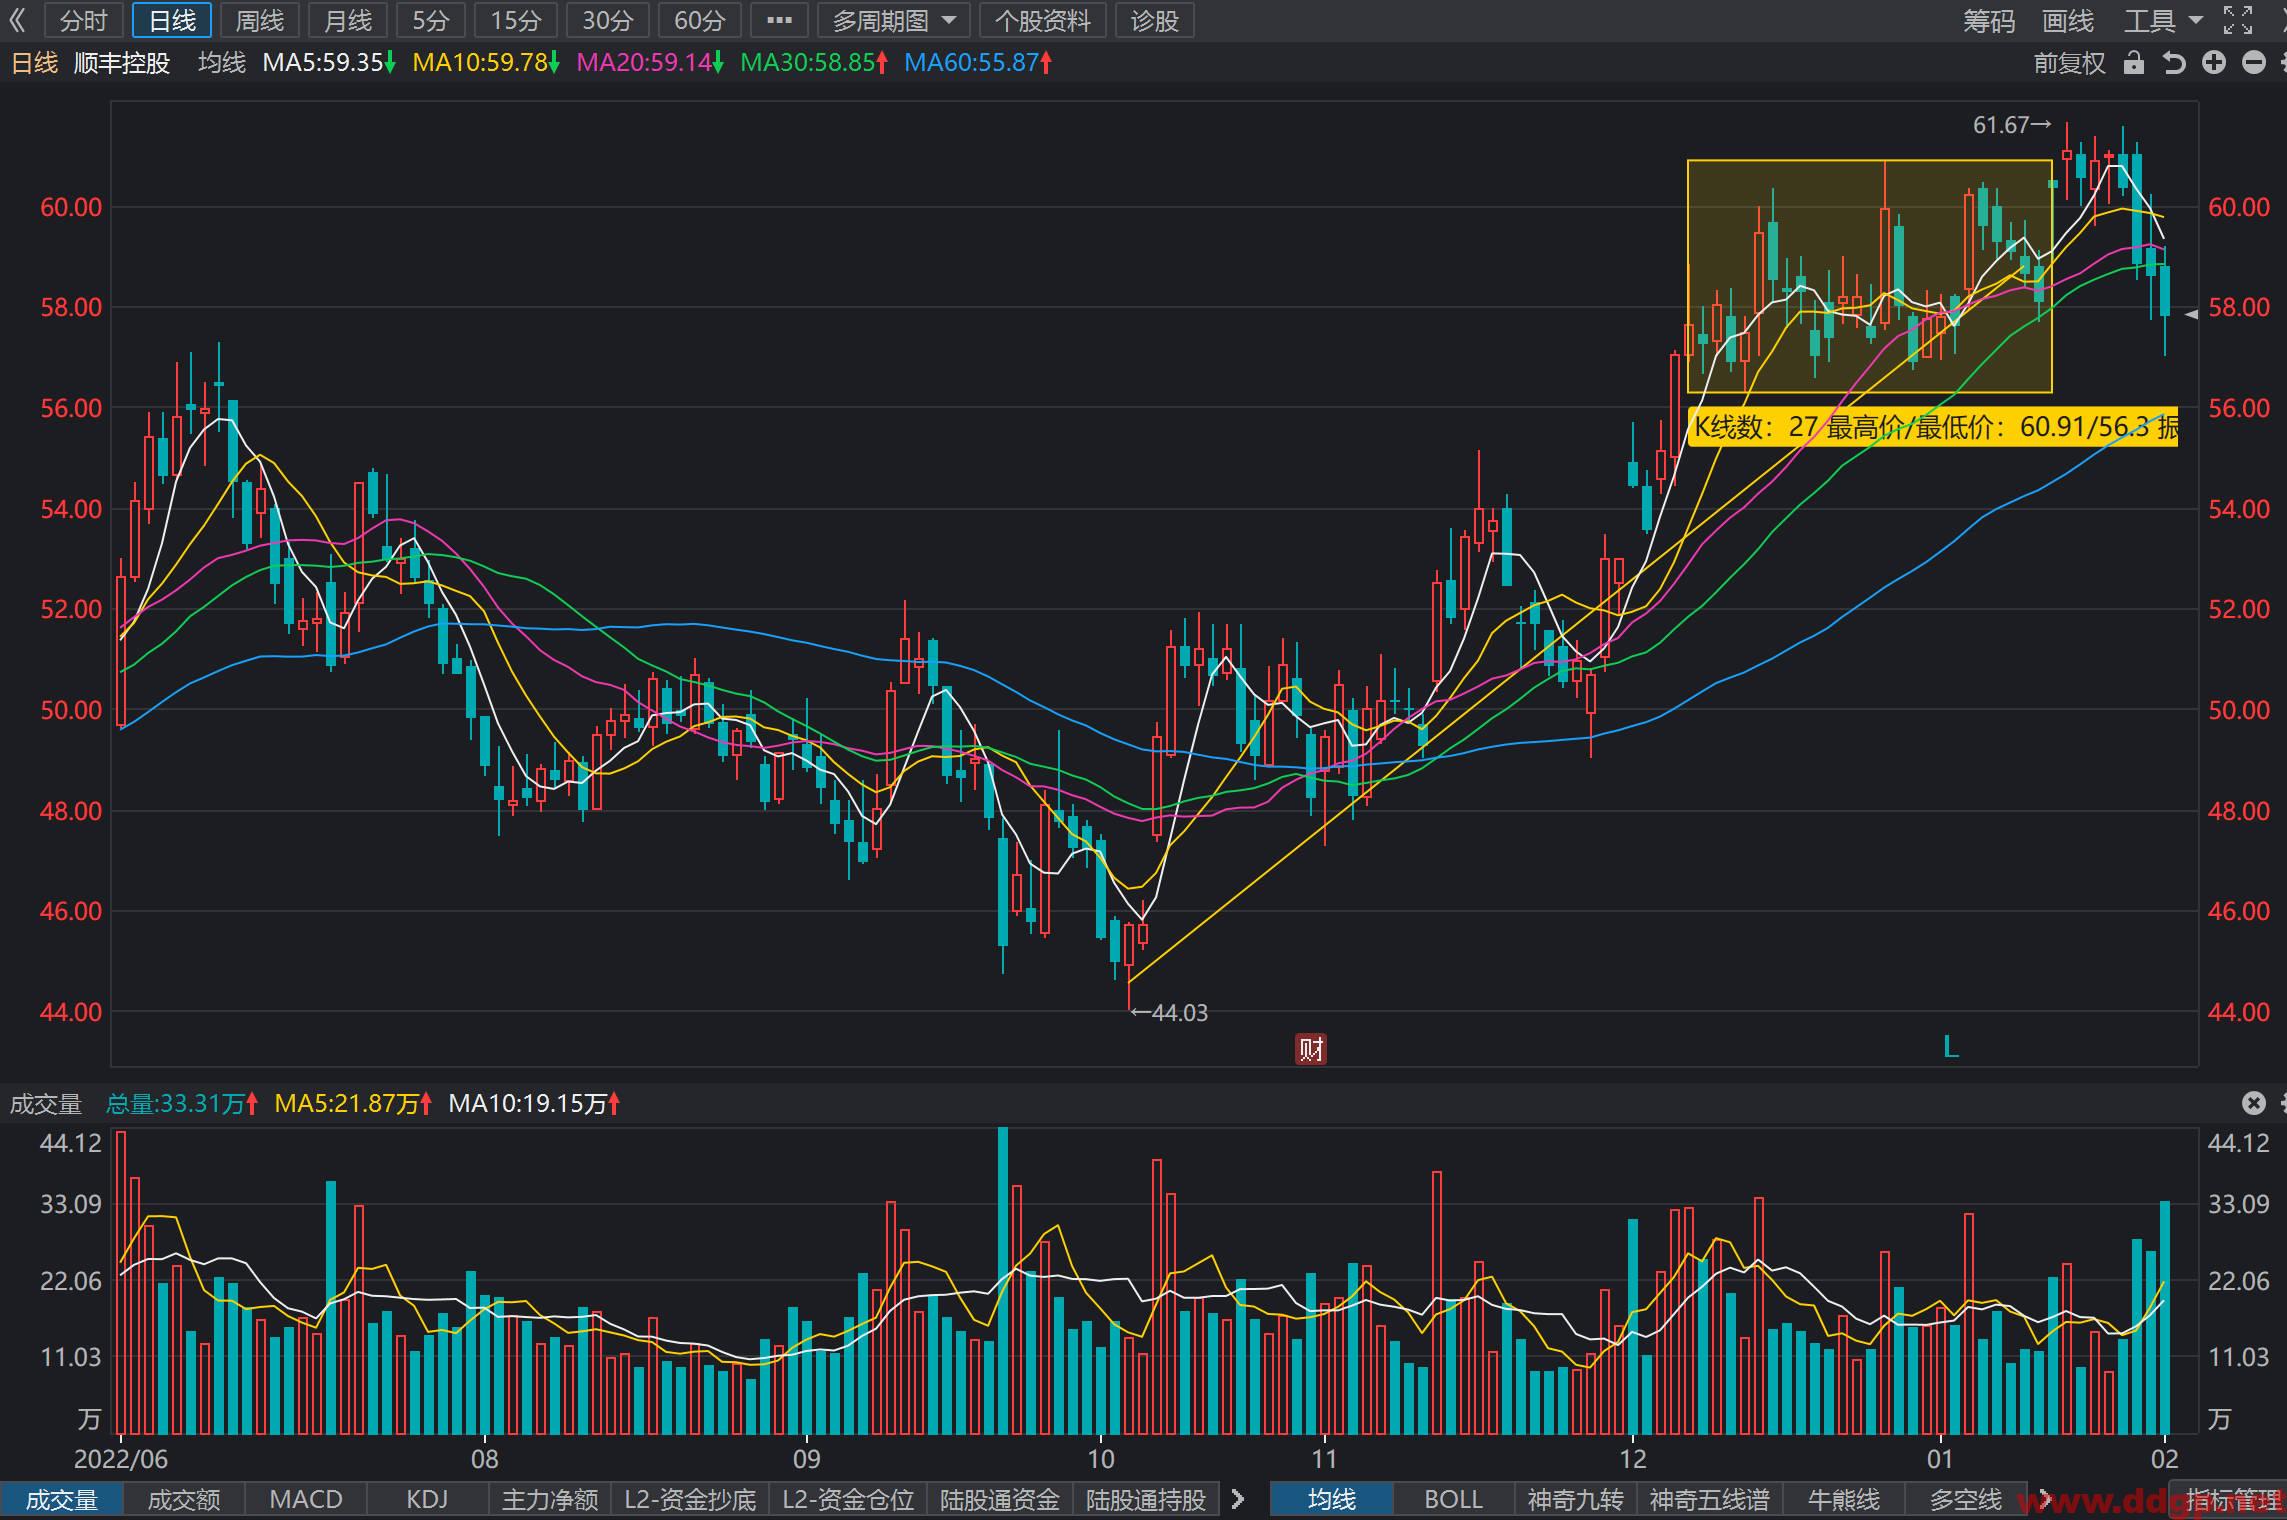
Task: Toggle the 筹码 chip distribution panel
Action: pyautogui.click(x=1988, y=20)
